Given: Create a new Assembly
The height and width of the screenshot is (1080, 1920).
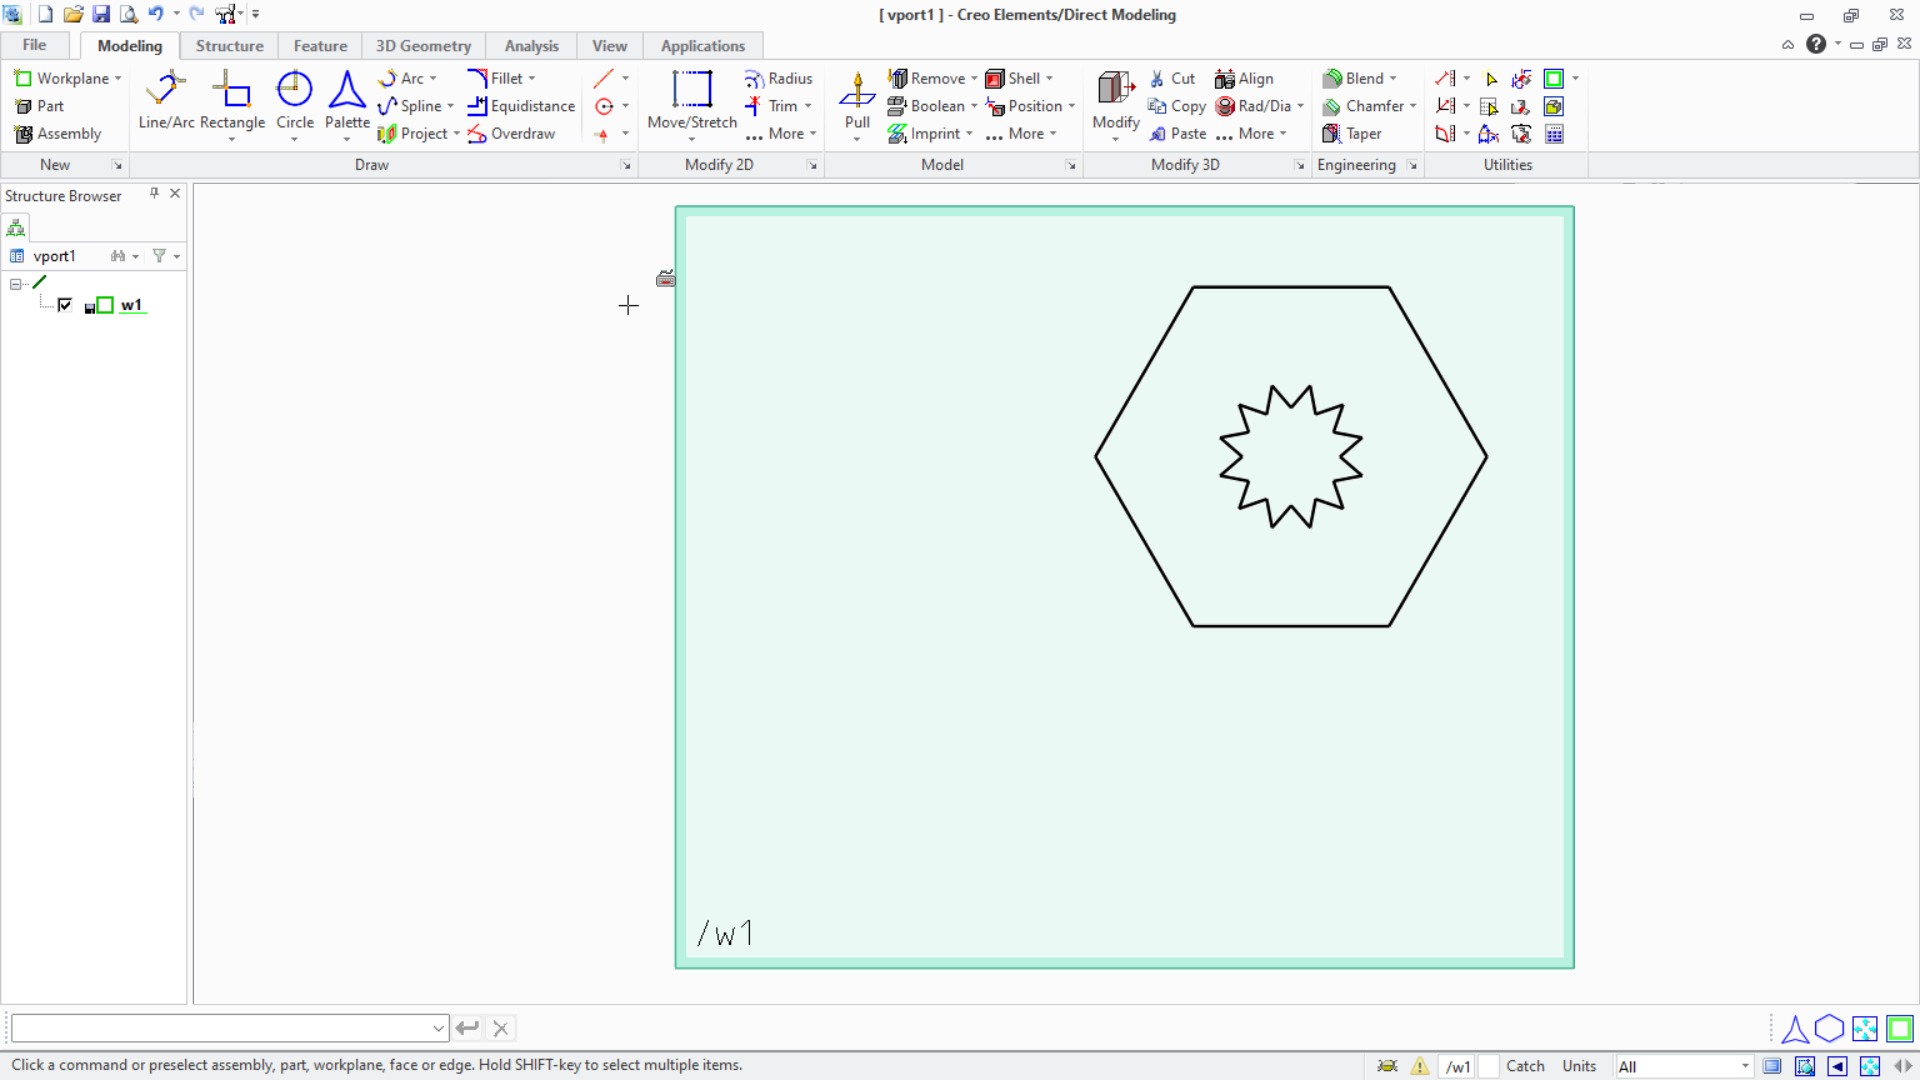Looking at the screenshot, I should 58,133.
